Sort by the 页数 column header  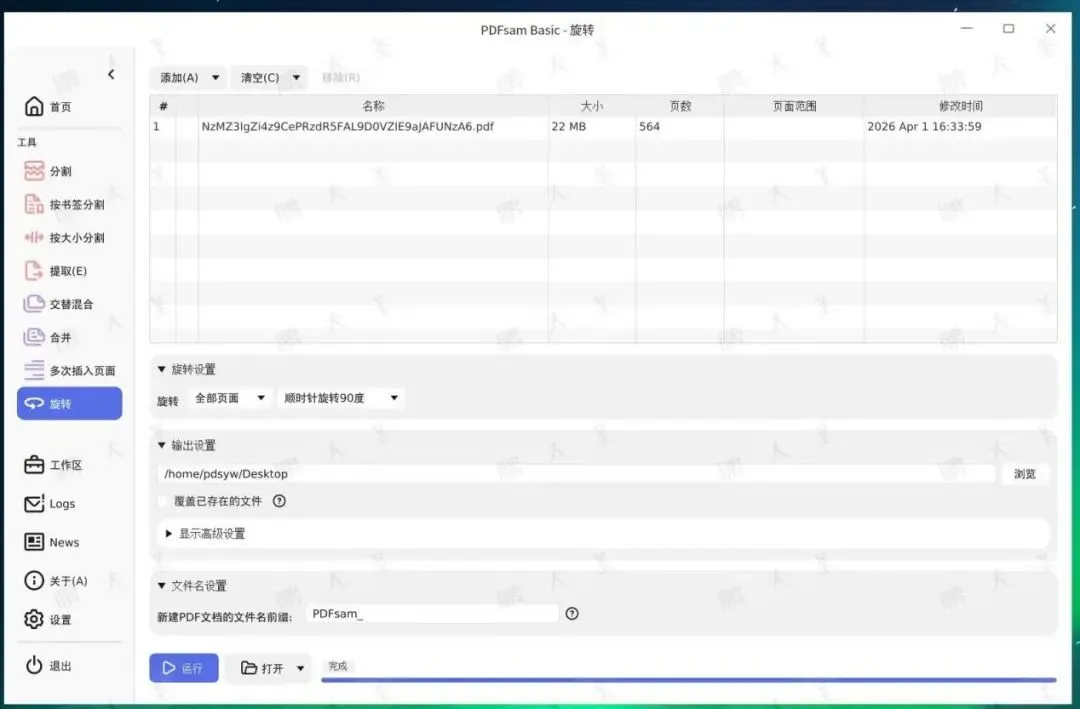click(680, 106)
